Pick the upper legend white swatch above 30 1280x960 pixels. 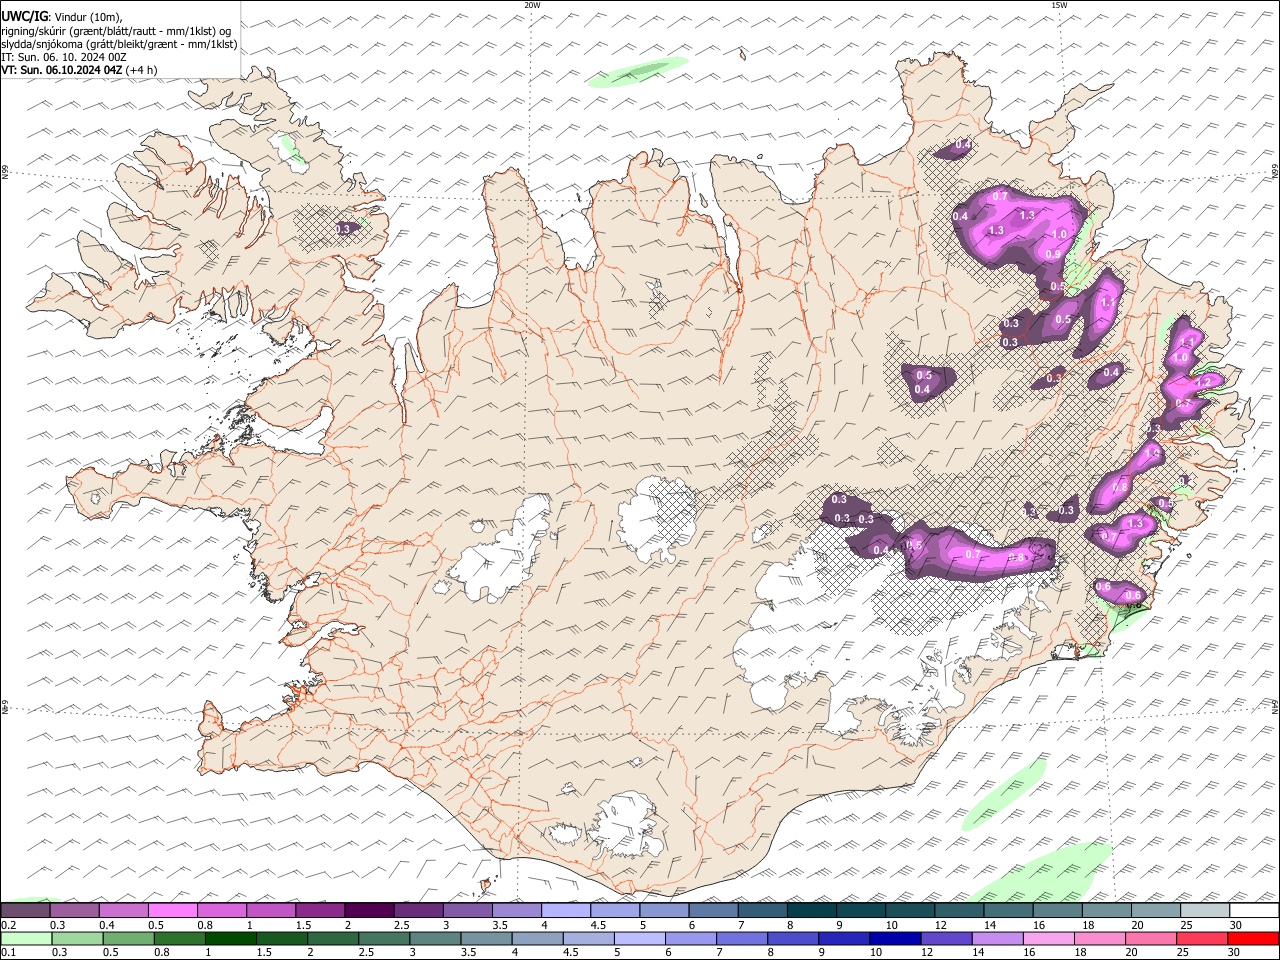coord(1255,910)
